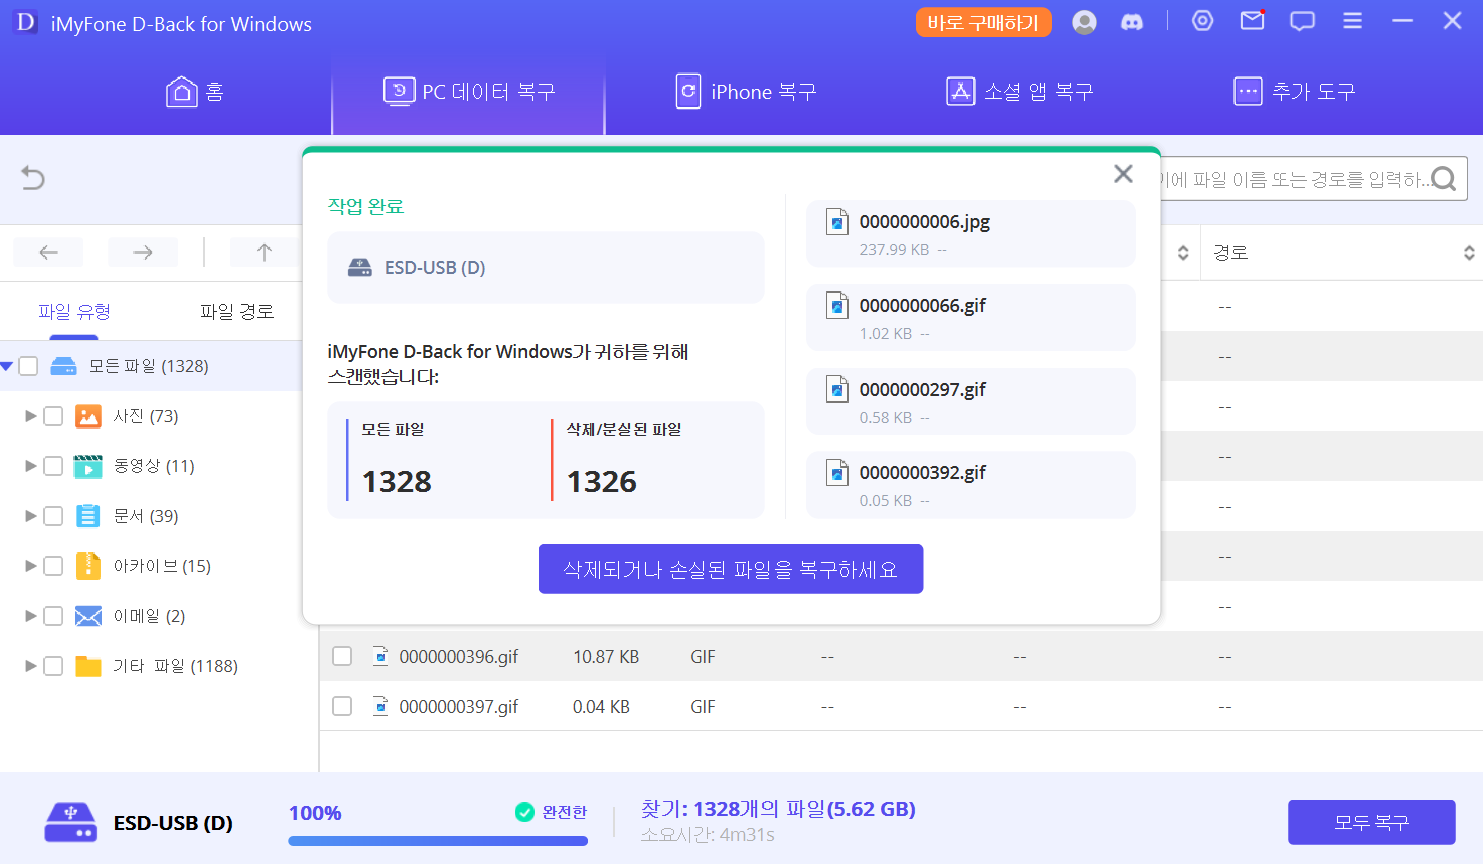
Task: Check the 기타 파일 (1188) checkbox
Action: [x=53, y=666]
